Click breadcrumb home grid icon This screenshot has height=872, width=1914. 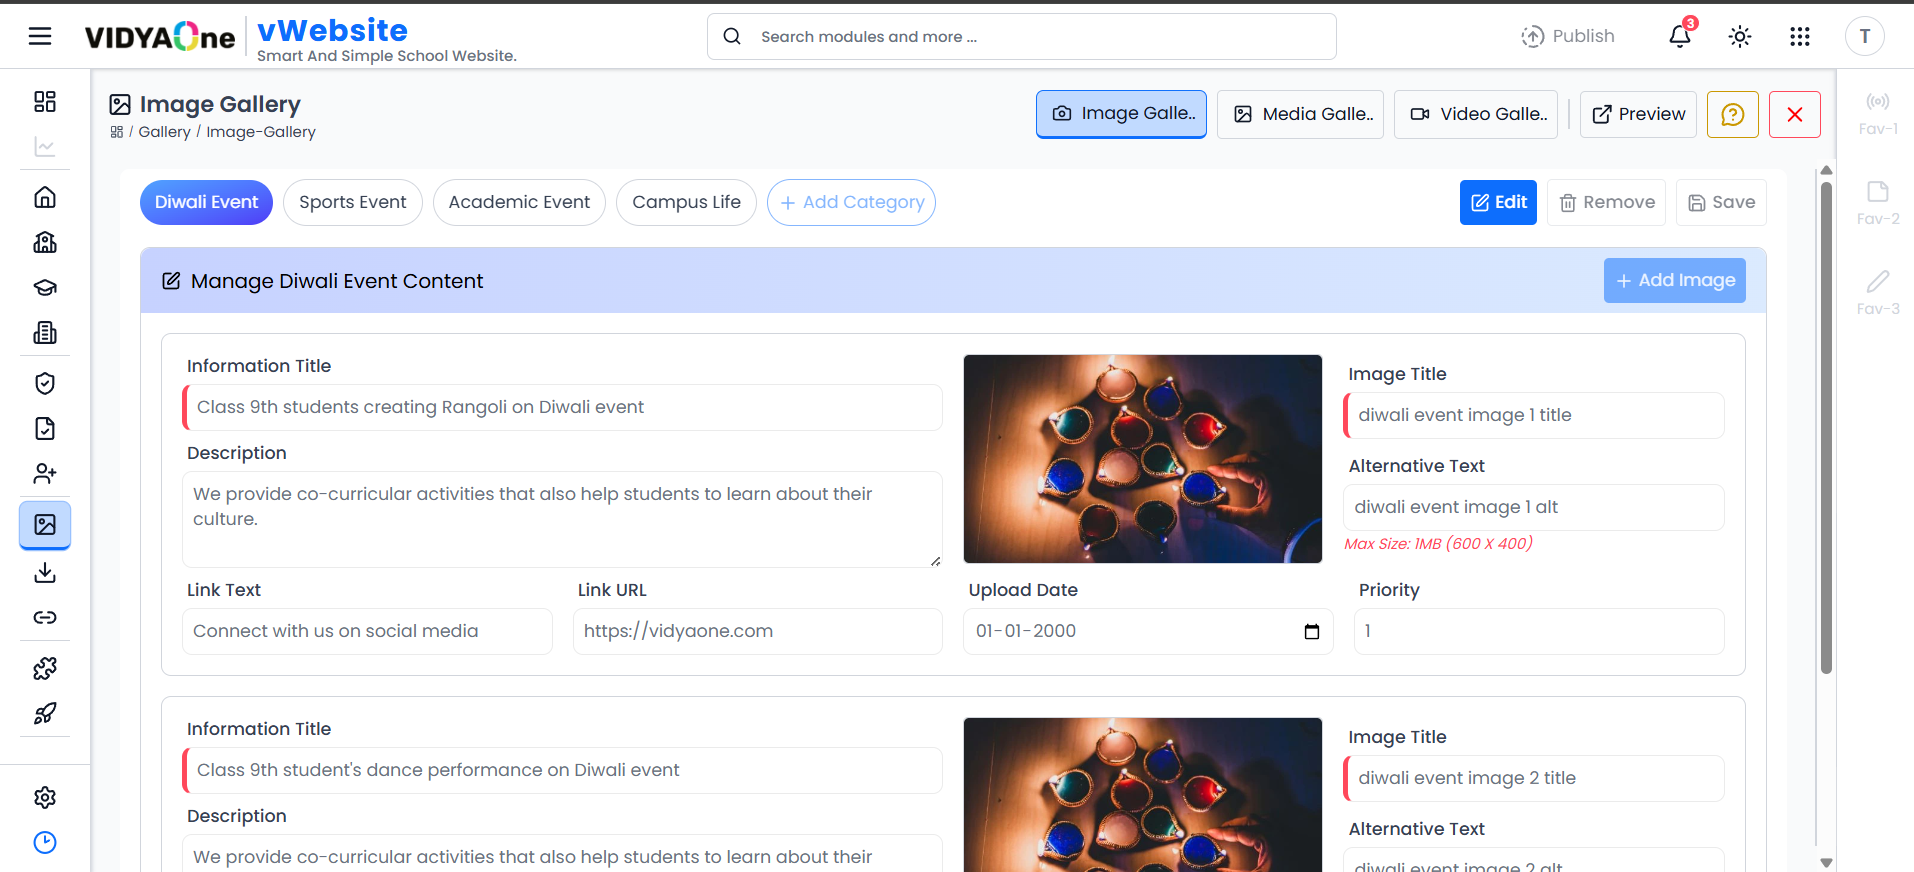(117, 132)
